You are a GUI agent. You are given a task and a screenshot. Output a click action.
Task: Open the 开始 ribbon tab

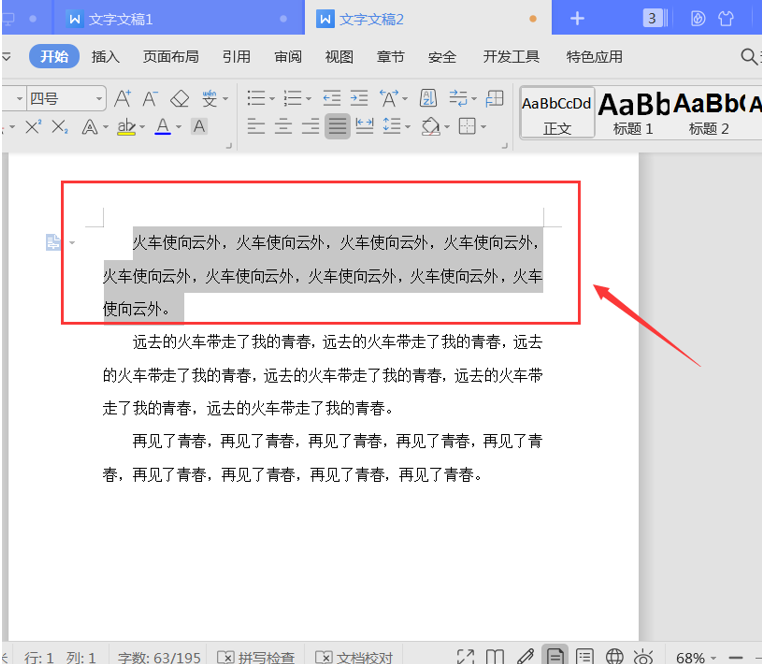54,56
